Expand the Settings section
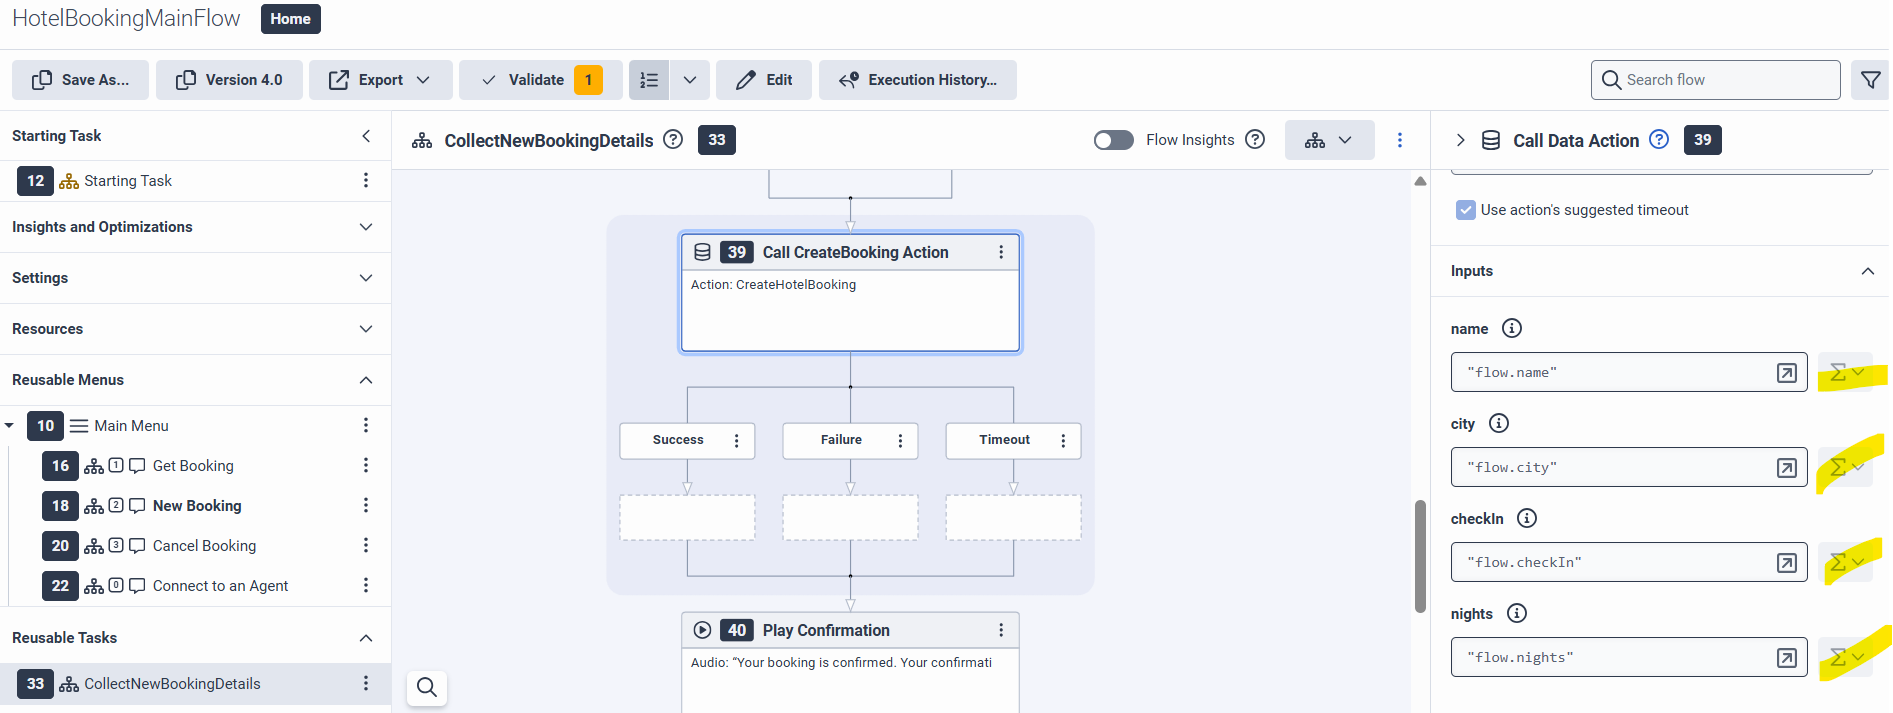 (366, 278)
